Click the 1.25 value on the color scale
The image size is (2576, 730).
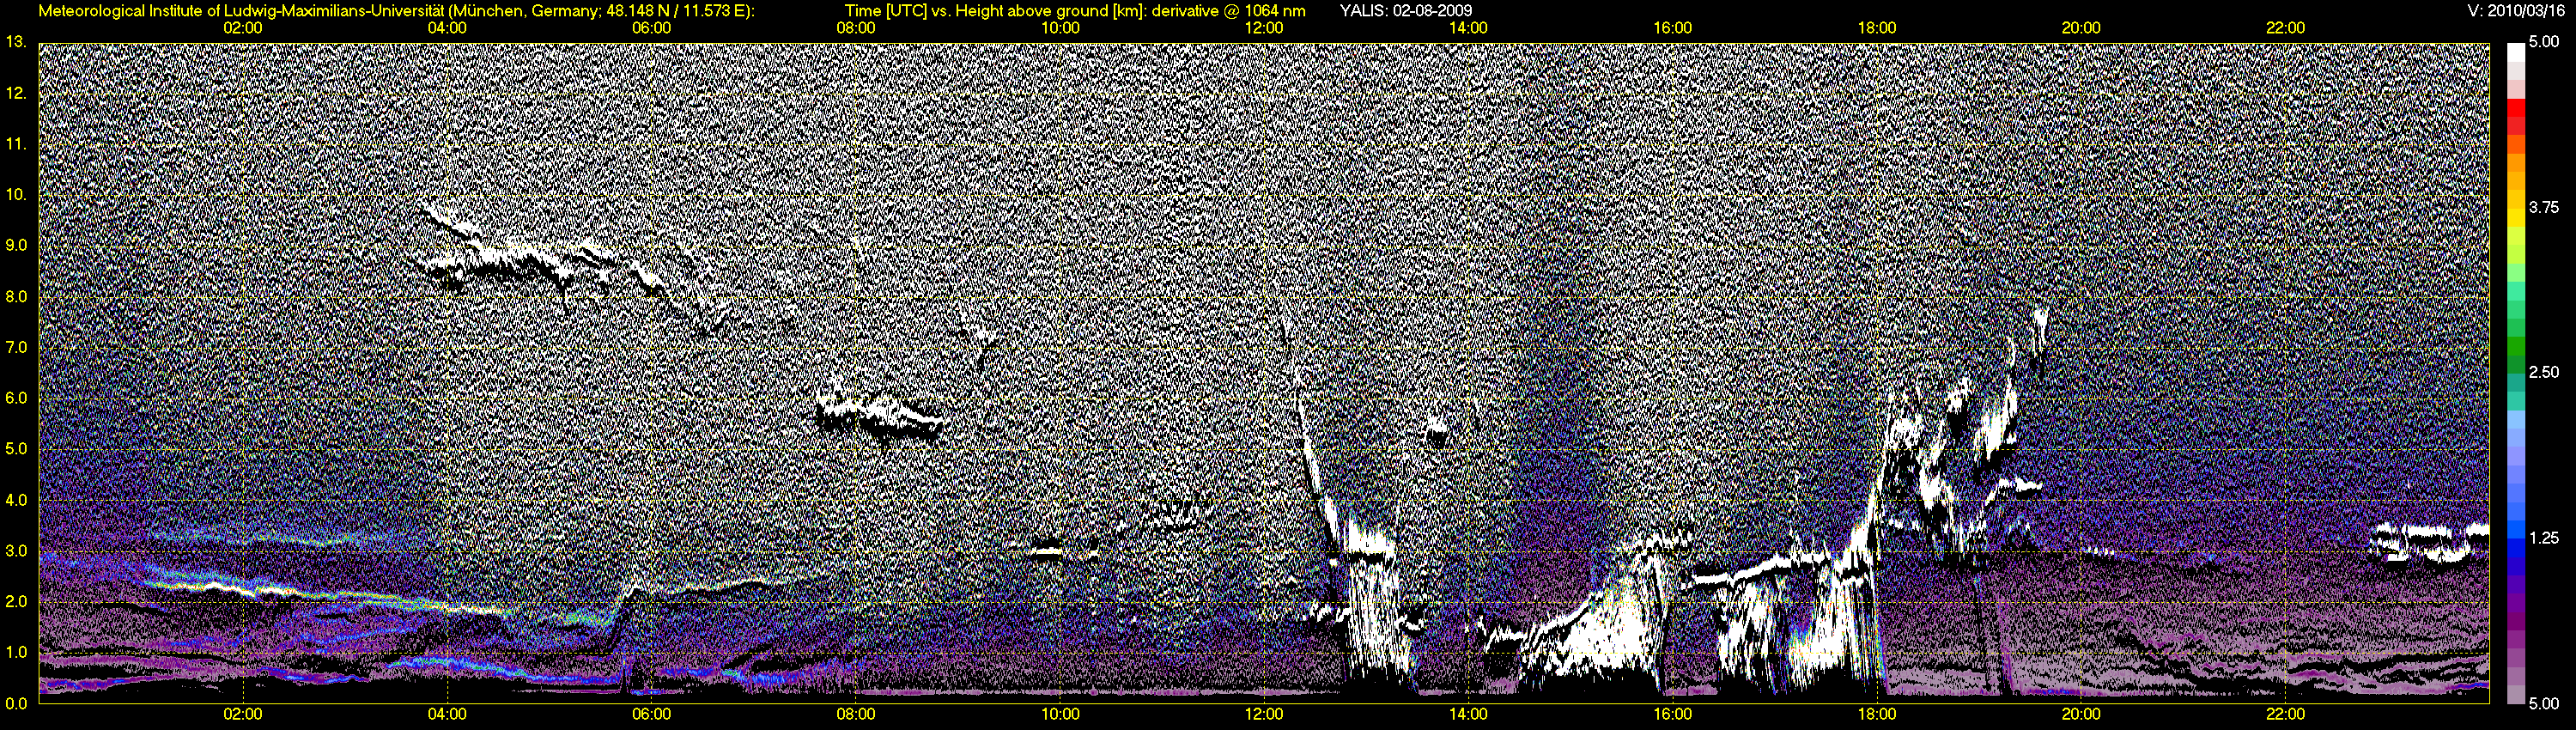click(x=2544, y=538)
